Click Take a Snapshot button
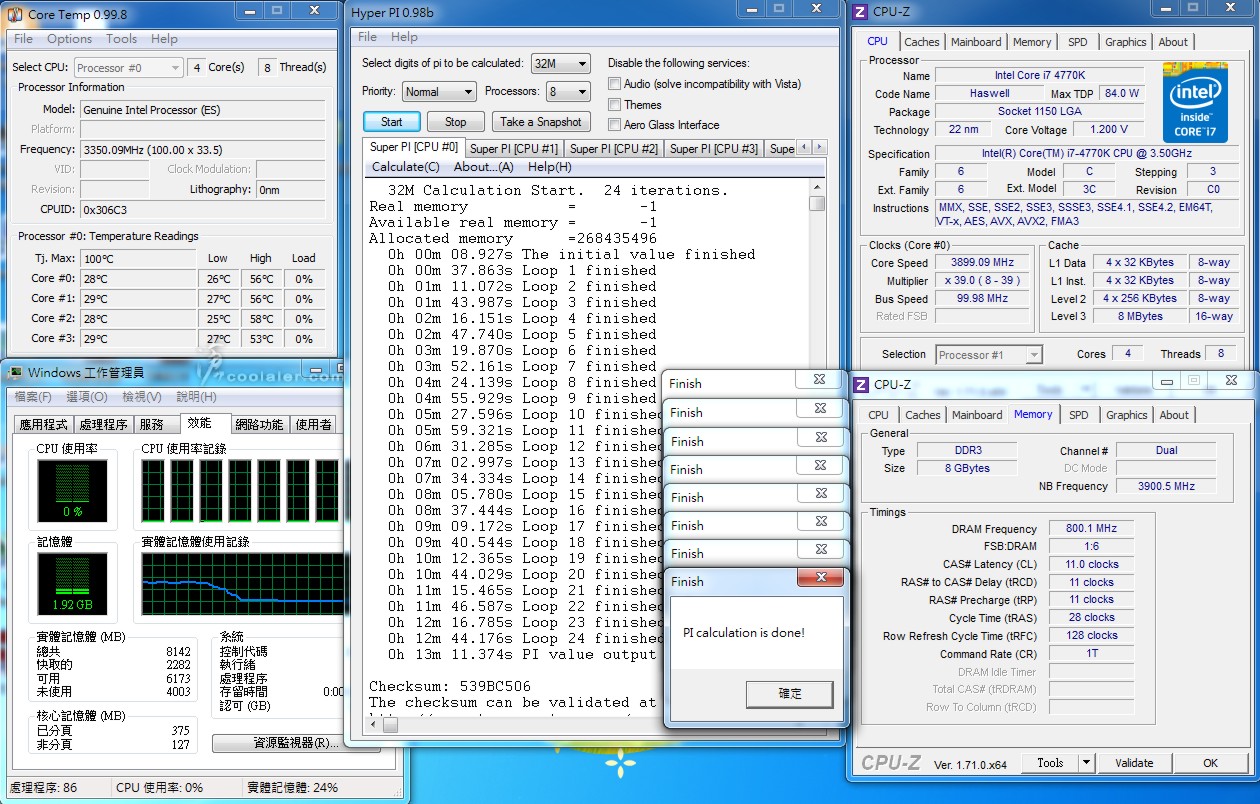Screen dimensions: 1260x804 (540, 122)
